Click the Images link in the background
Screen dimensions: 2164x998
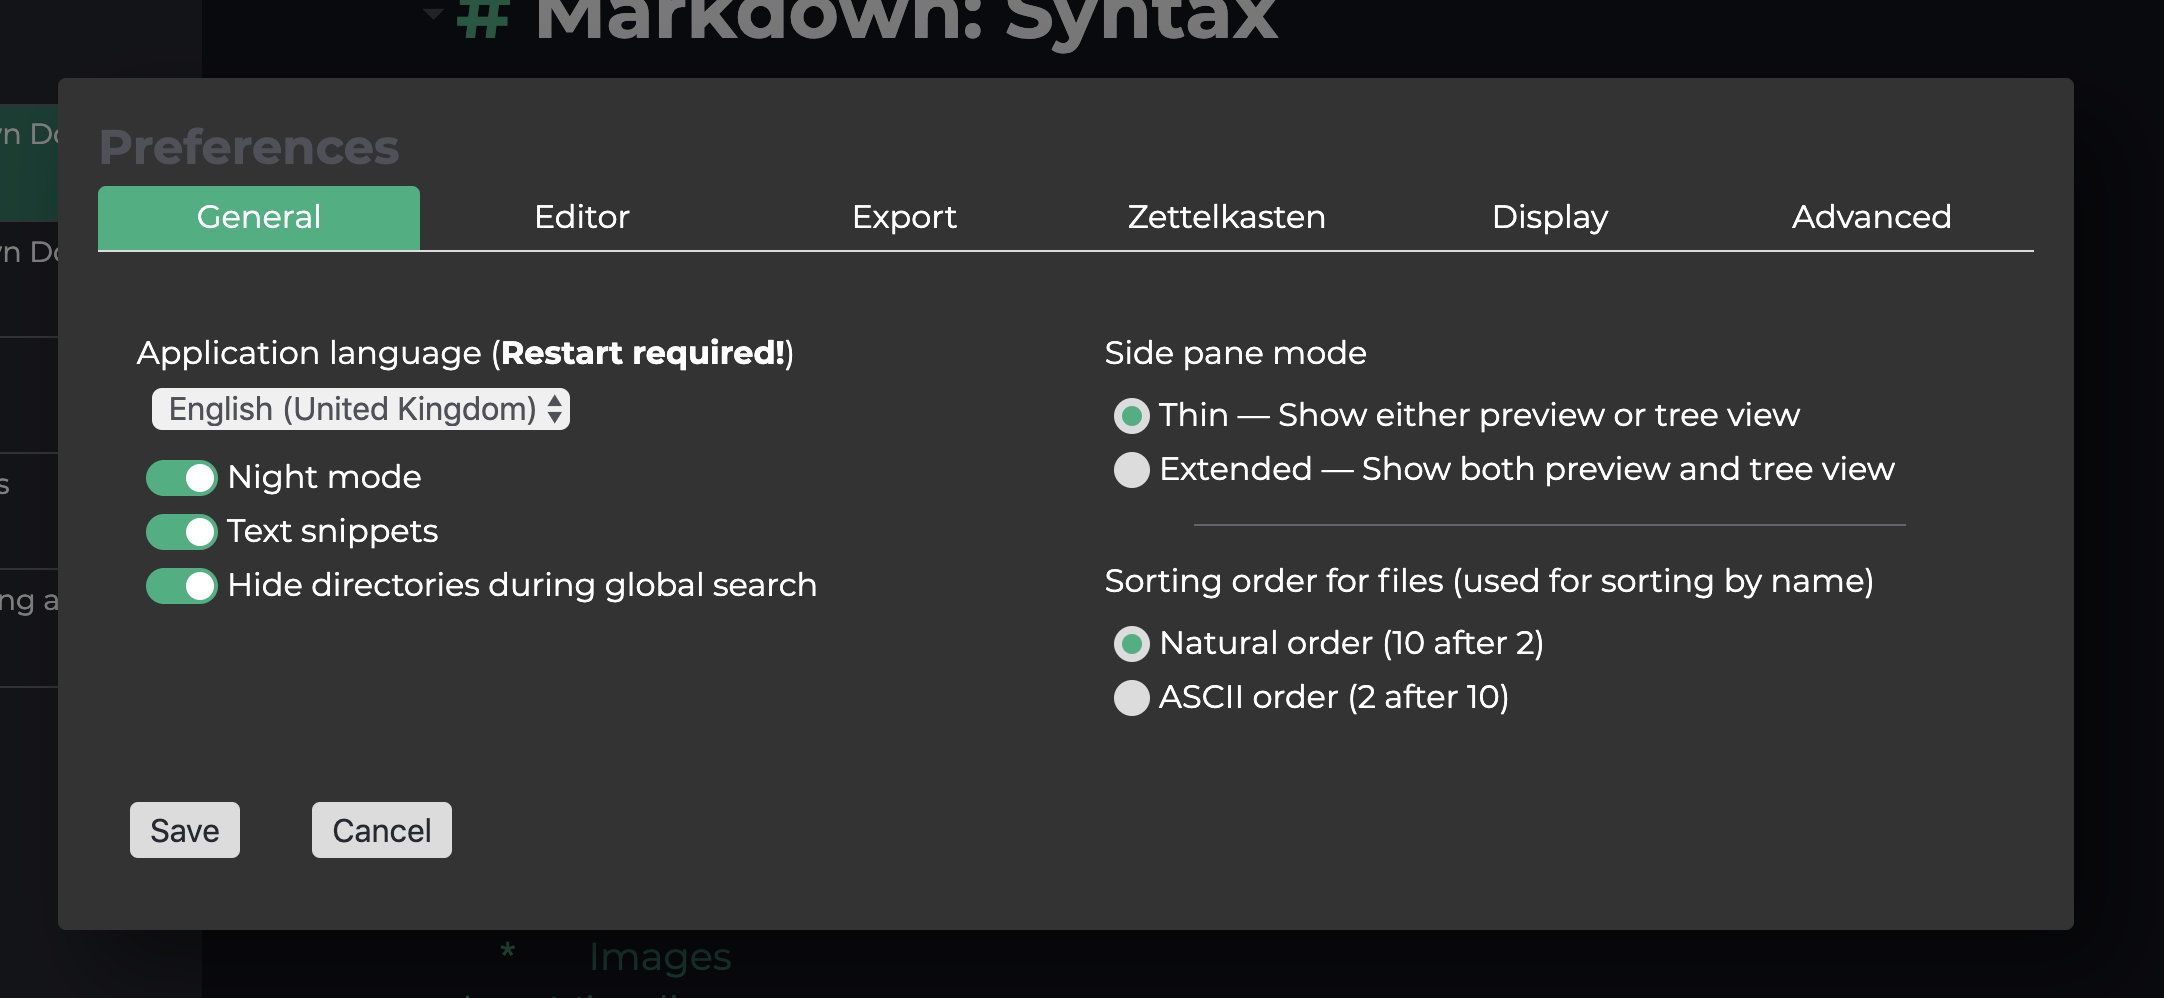(x=660, y=957)
